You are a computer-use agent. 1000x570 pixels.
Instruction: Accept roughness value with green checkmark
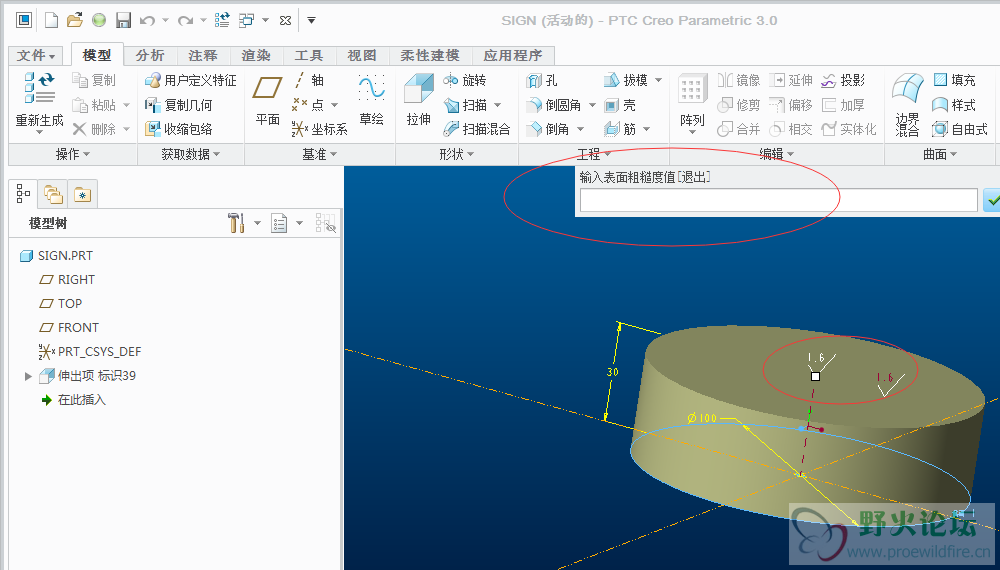pos(991,200)
